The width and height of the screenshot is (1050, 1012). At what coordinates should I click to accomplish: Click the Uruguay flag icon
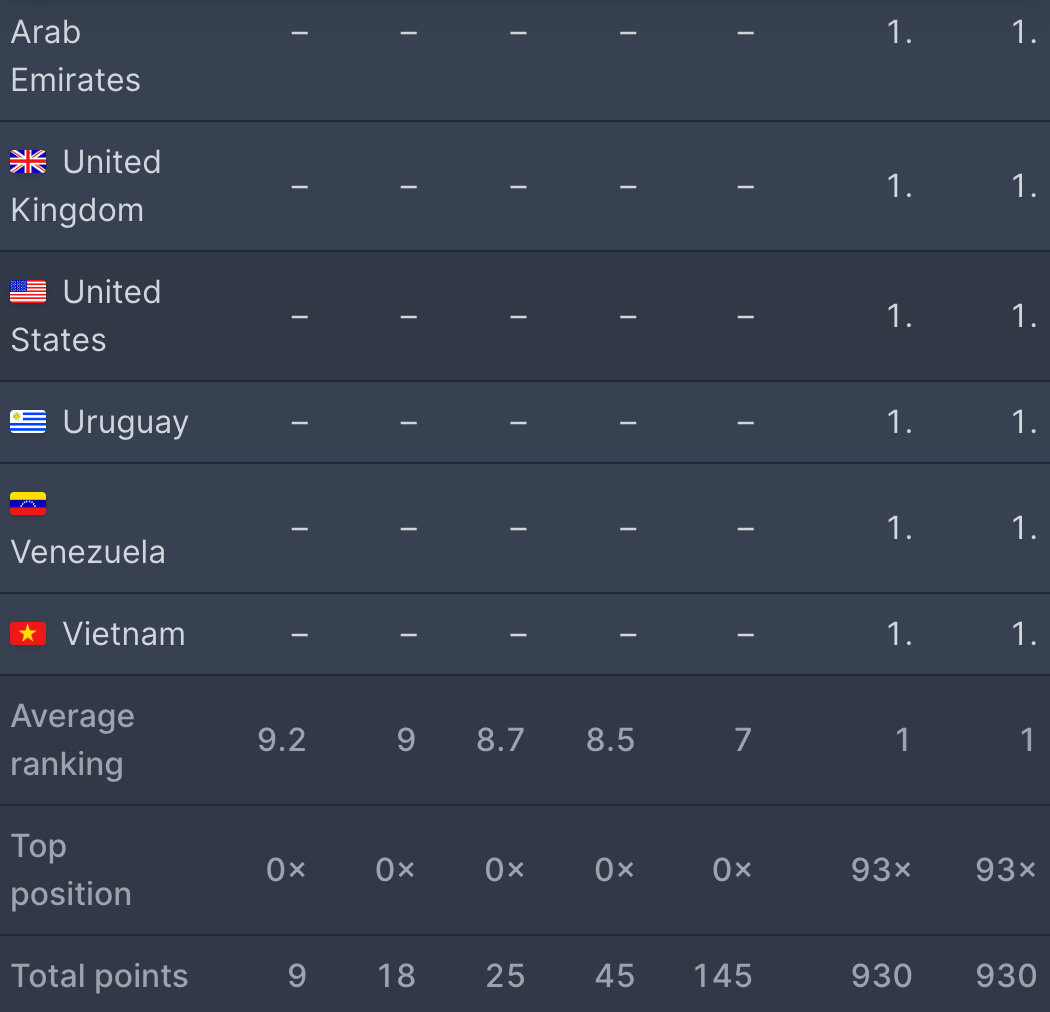28,422
